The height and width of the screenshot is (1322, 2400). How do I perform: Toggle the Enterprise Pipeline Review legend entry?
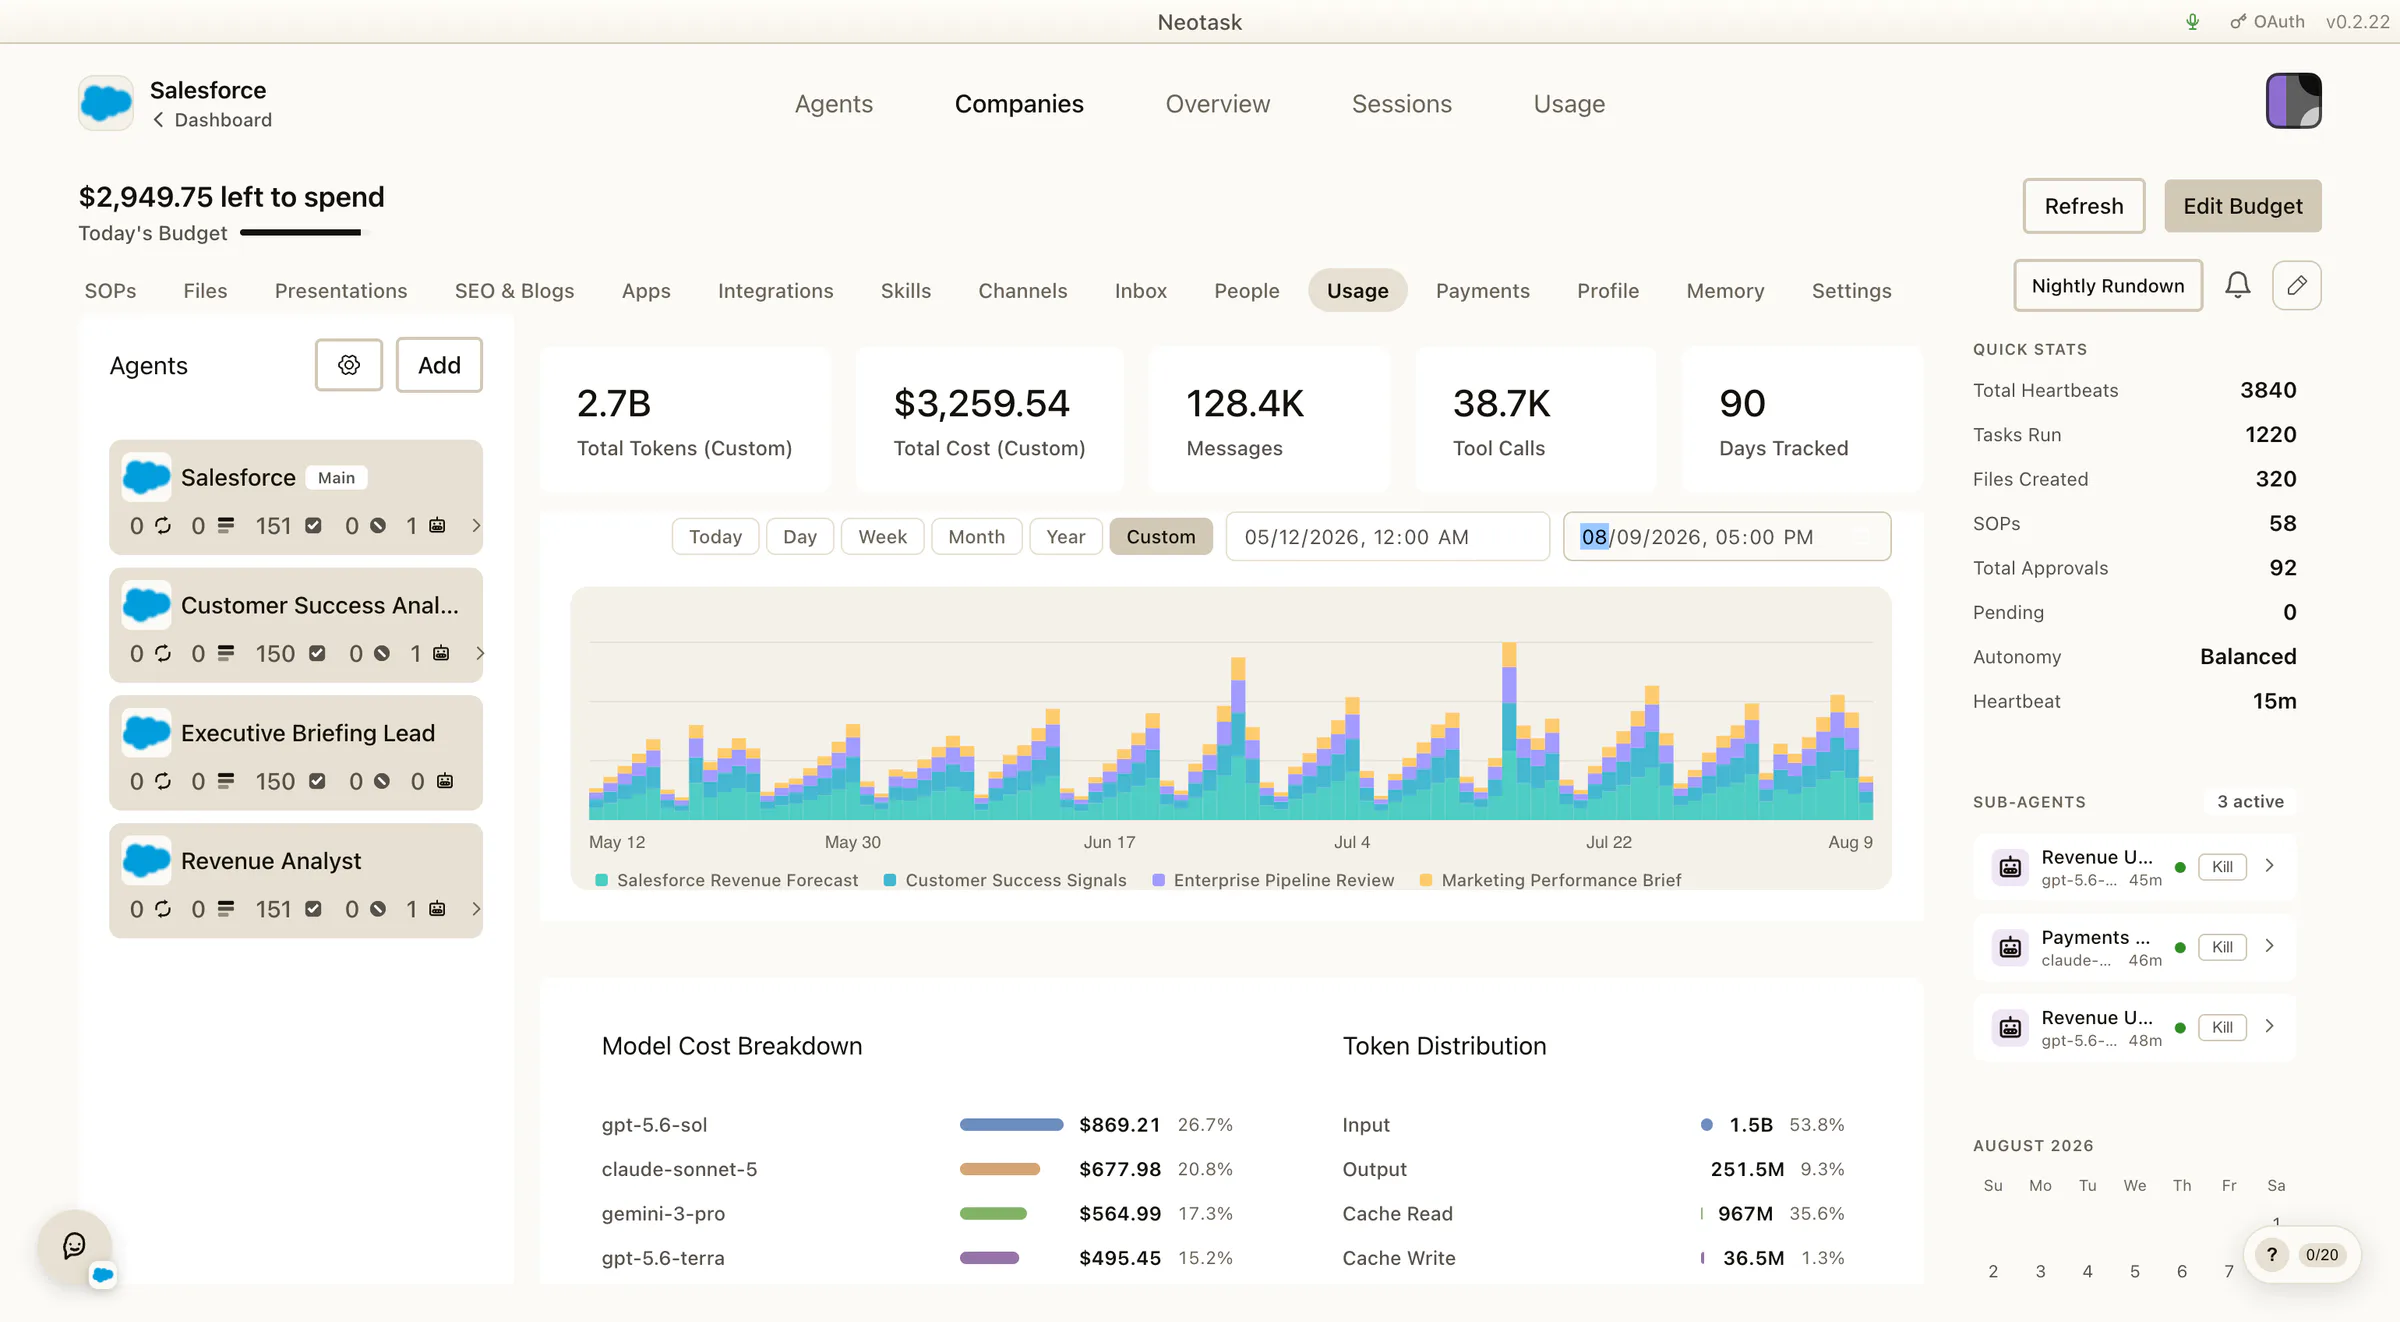pyautogui.click(x=1273, y=880)
